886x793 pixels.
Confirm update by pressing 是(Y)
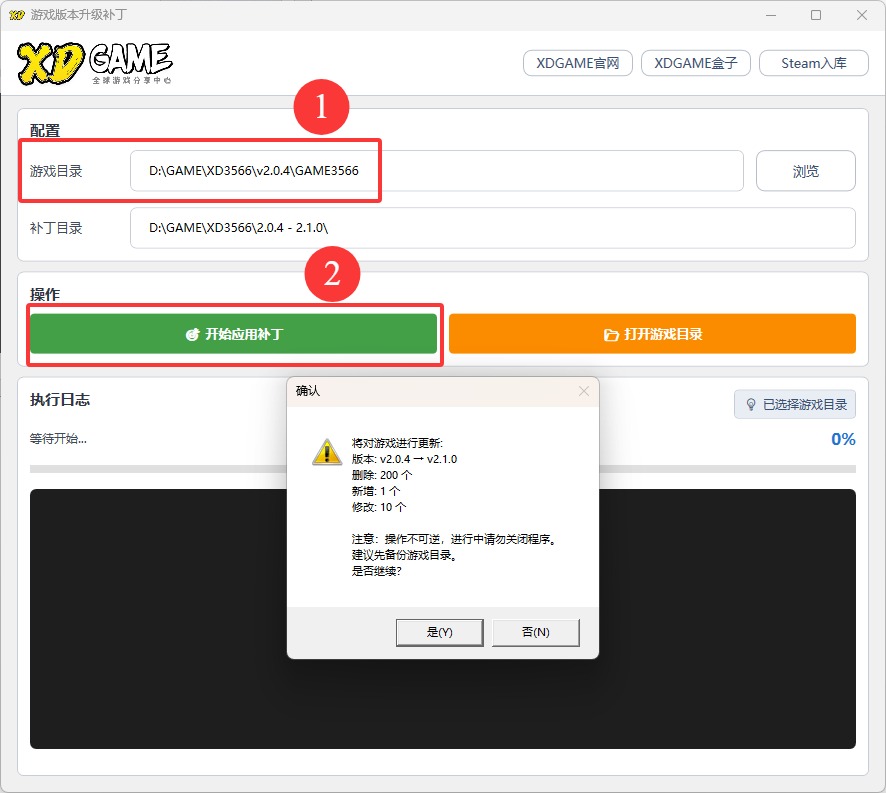coord(439,632)
